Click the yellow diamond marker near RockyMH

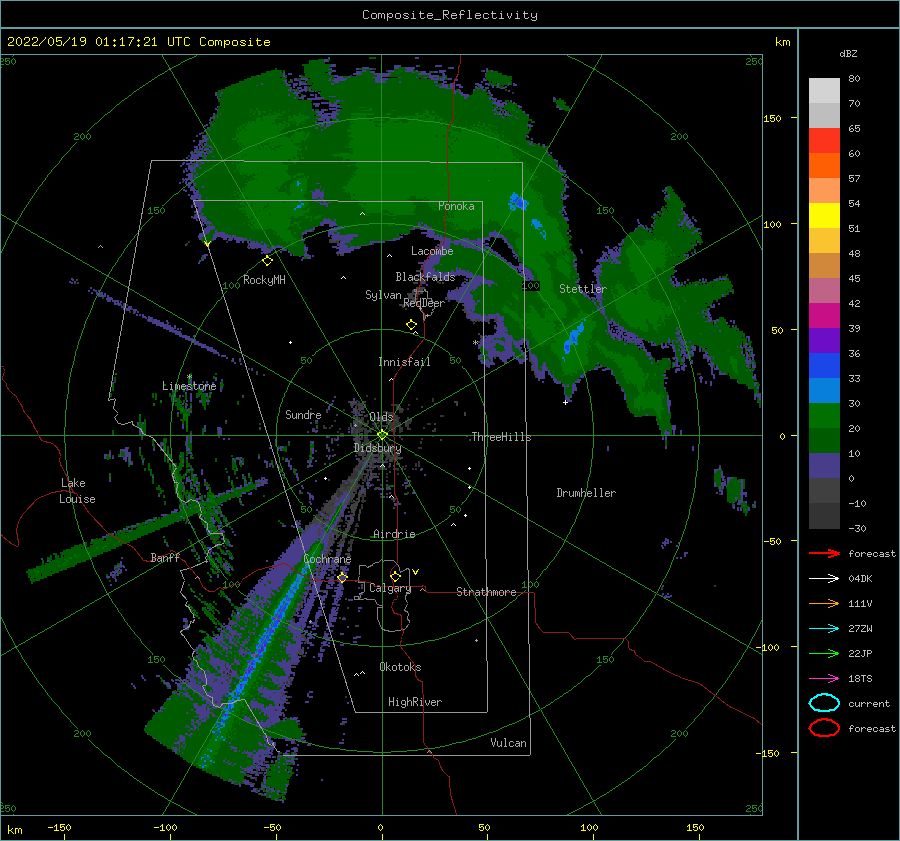(x=267, y=261)
